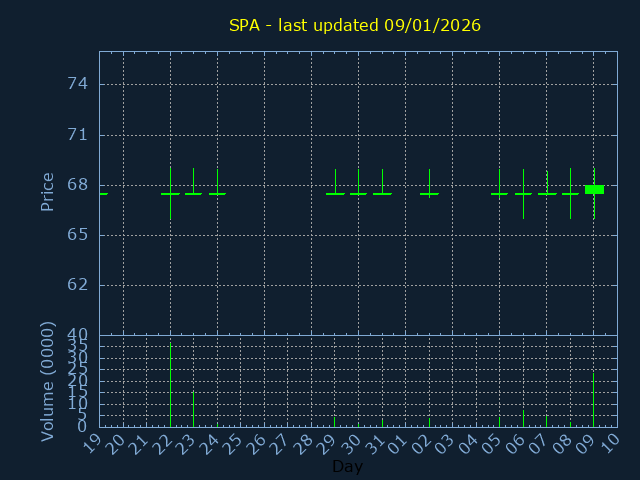Image resolution: width=640 pixels, height=480 pixels.
Task: Select the 71 price tick label
Action: coord(77,135)
